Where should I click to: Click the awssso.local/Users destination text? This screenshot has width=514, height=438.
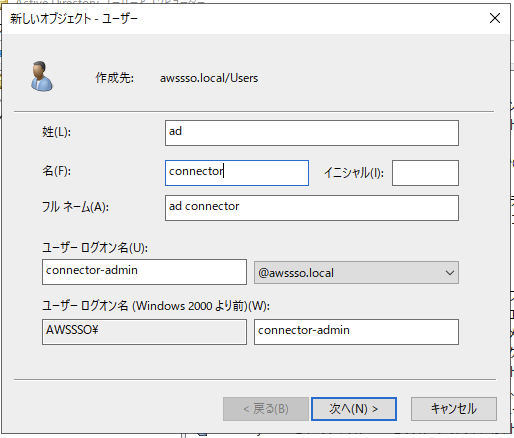coord(209,78)
